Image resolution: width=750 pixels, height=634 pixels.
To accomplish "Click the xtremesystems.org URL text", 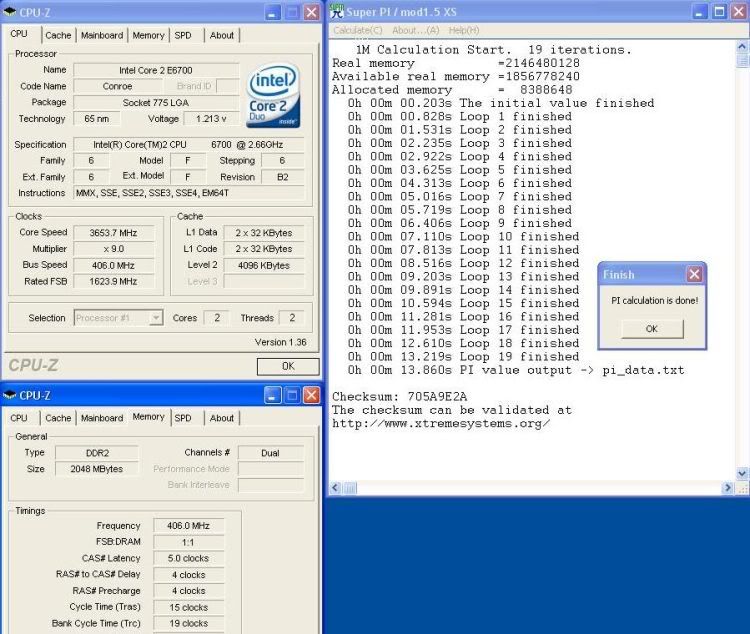I will 441,423.
